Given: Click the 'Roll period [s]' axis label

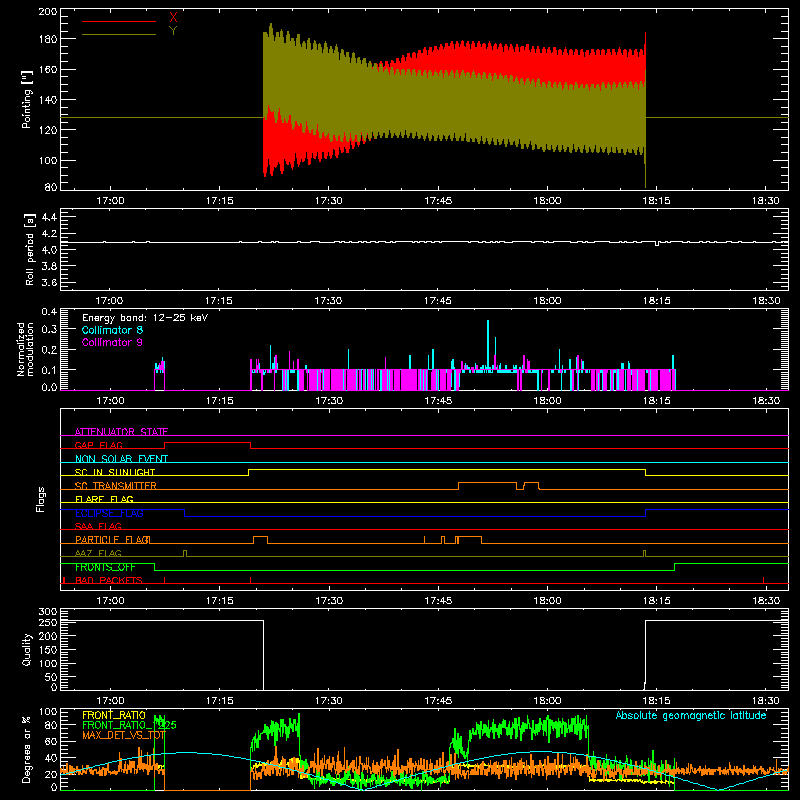Looking at the screenshot, I should tap(29, 249).
